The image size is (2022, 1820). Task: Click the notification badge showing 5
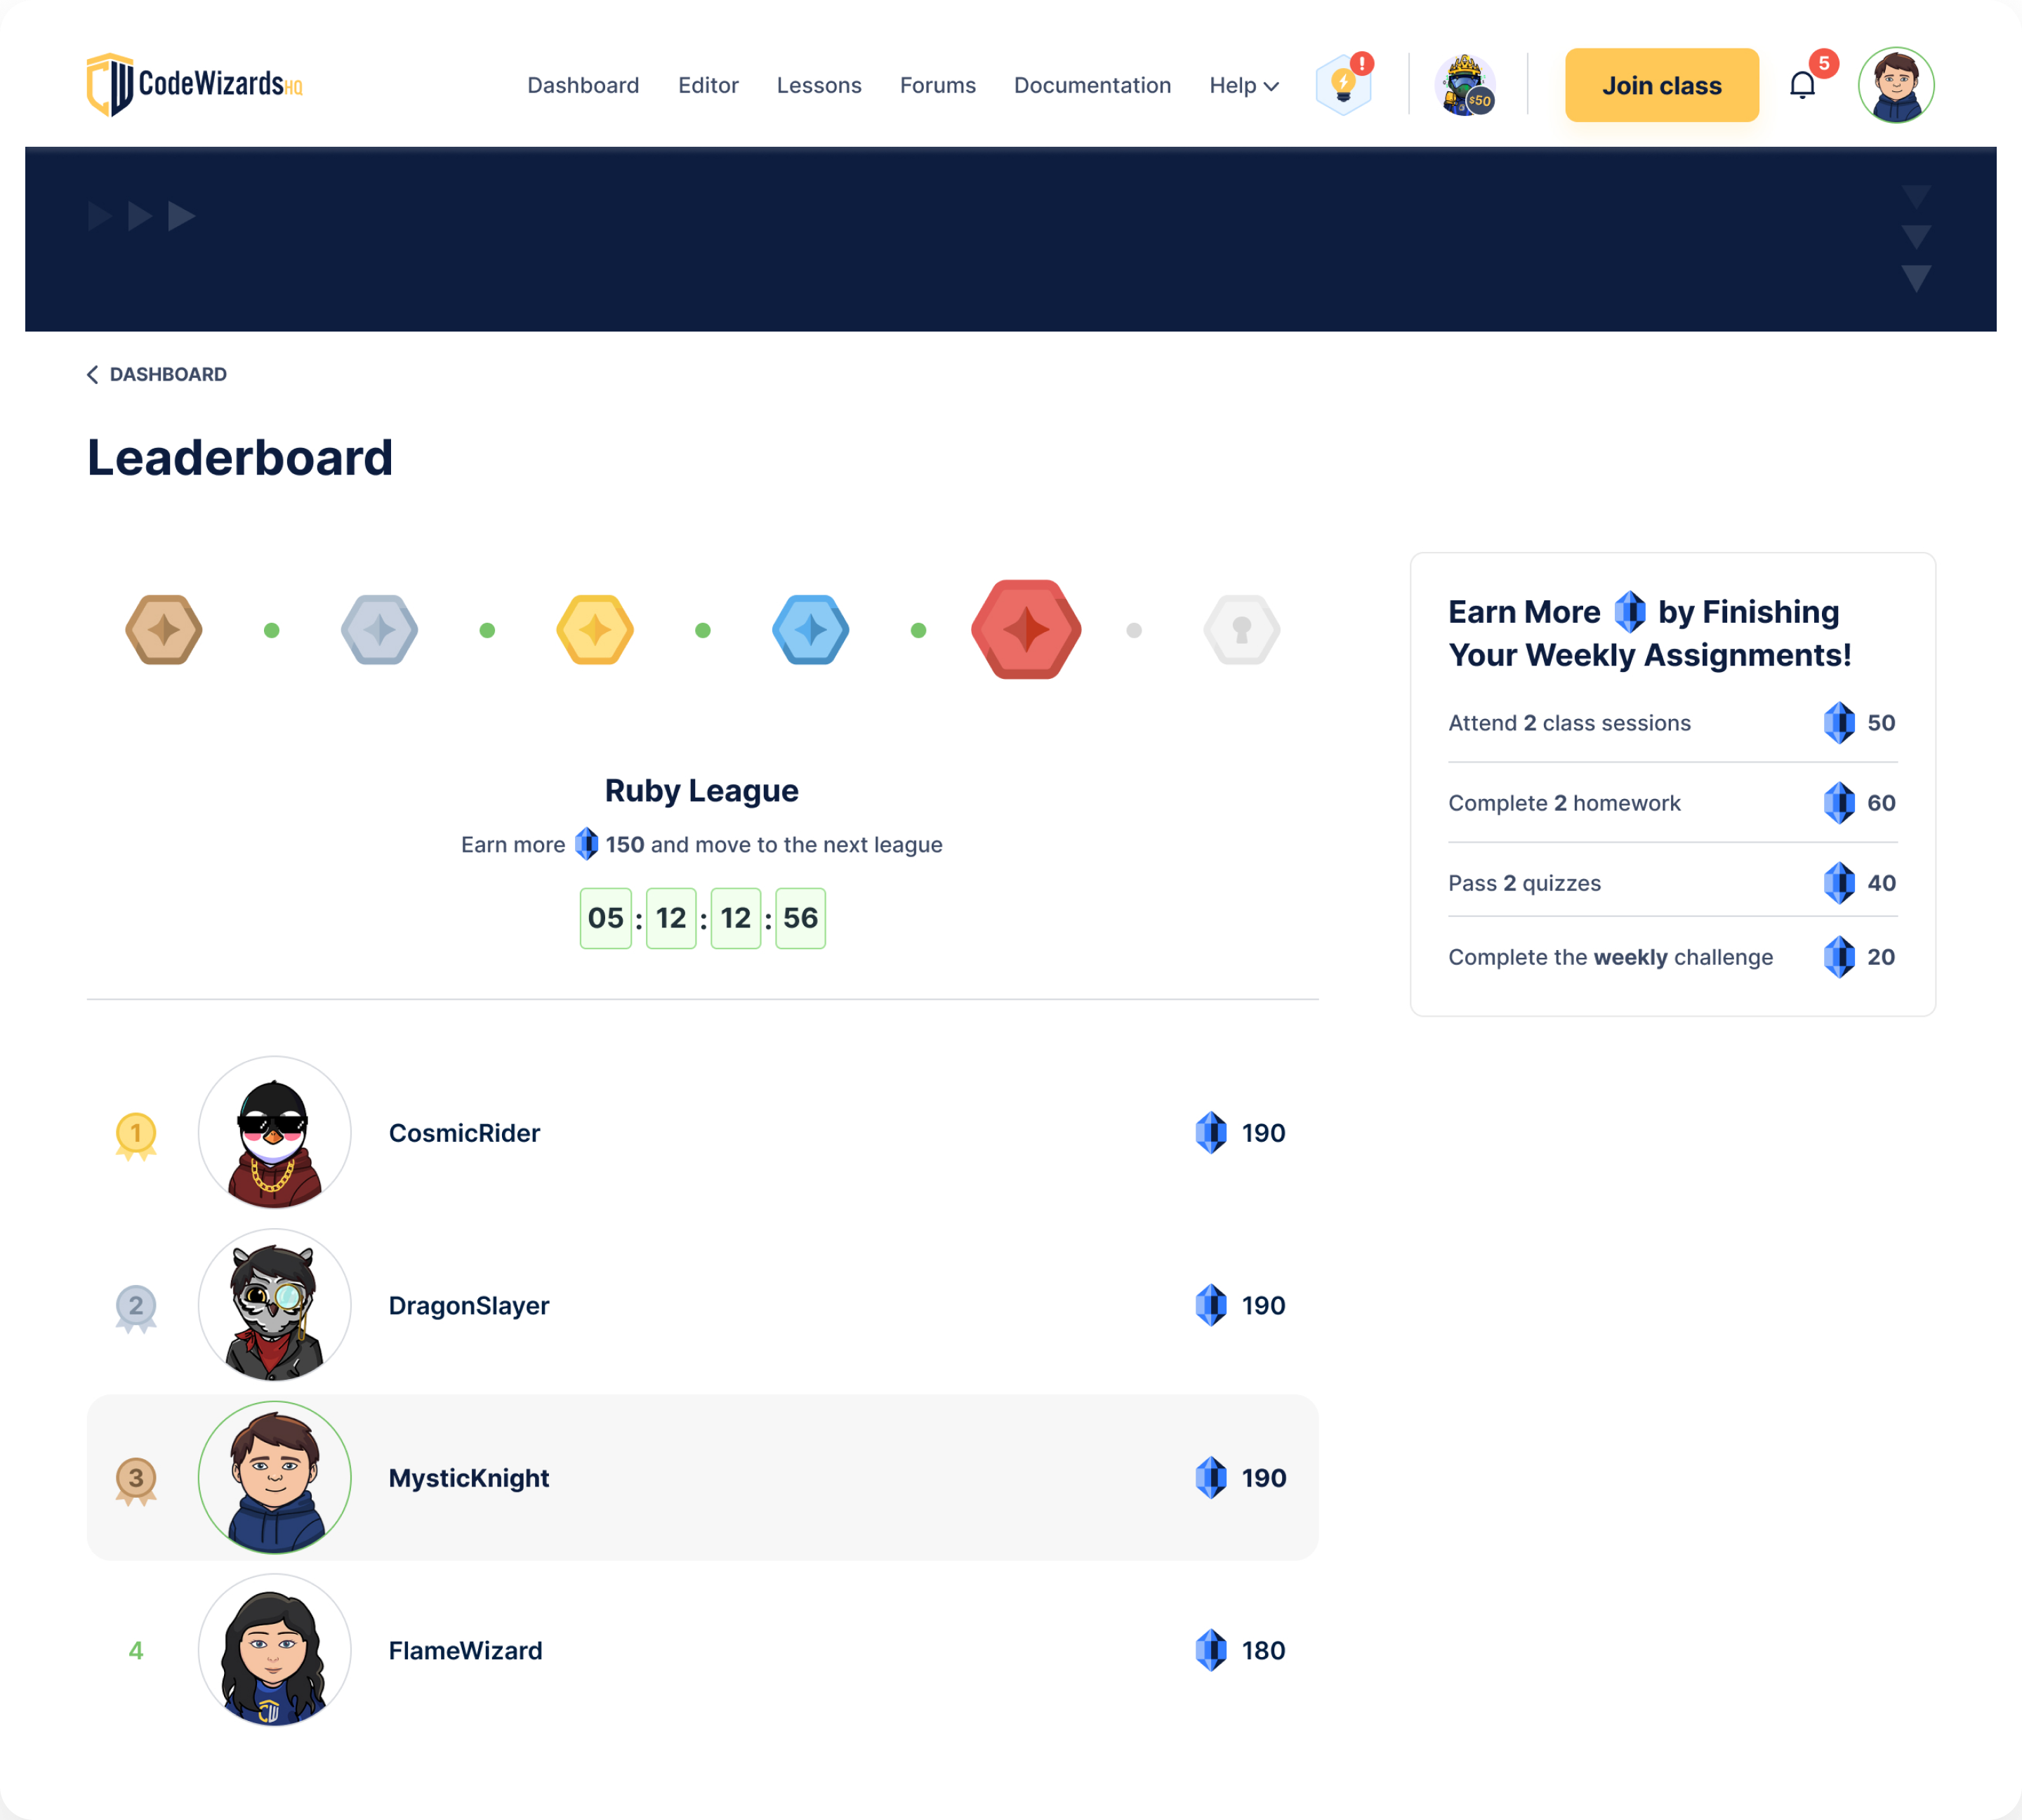pos(1824,63)
